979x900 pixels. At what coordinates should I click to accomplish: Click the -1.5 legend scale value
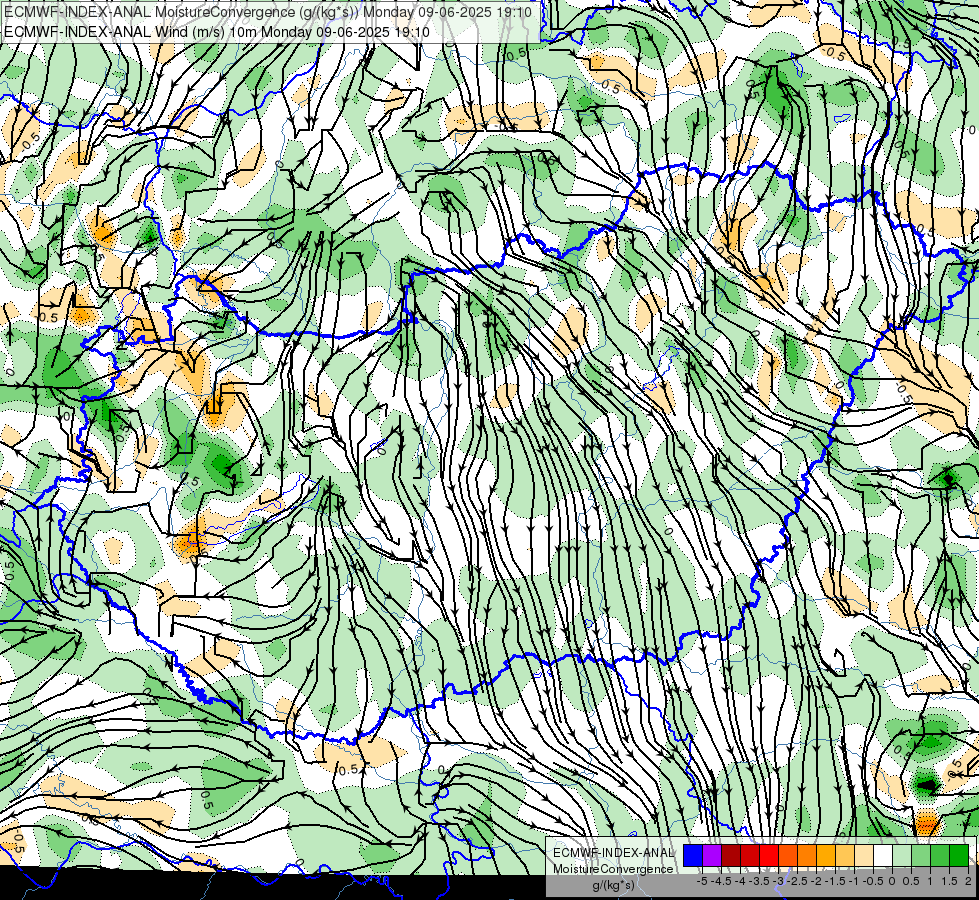(835, 881)
